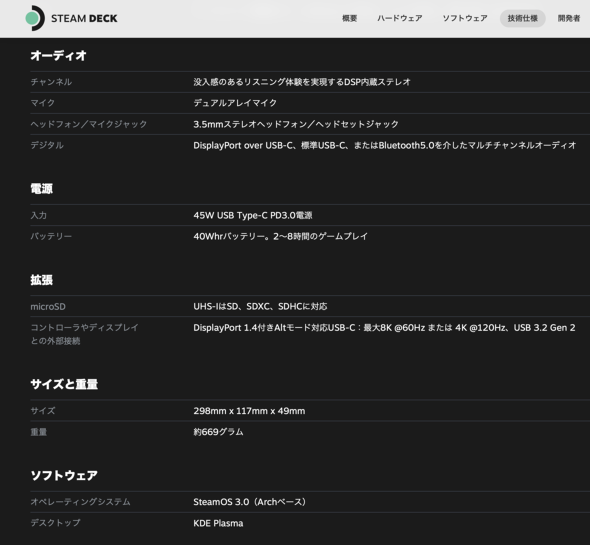
Task: Click the 電源 section heading
Action: coord(41,189)
